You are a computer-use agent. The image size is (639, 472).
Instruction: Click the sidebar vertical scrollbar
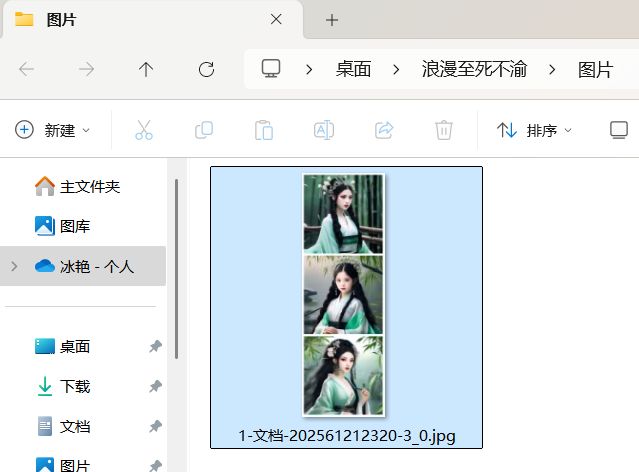(176, 269)
